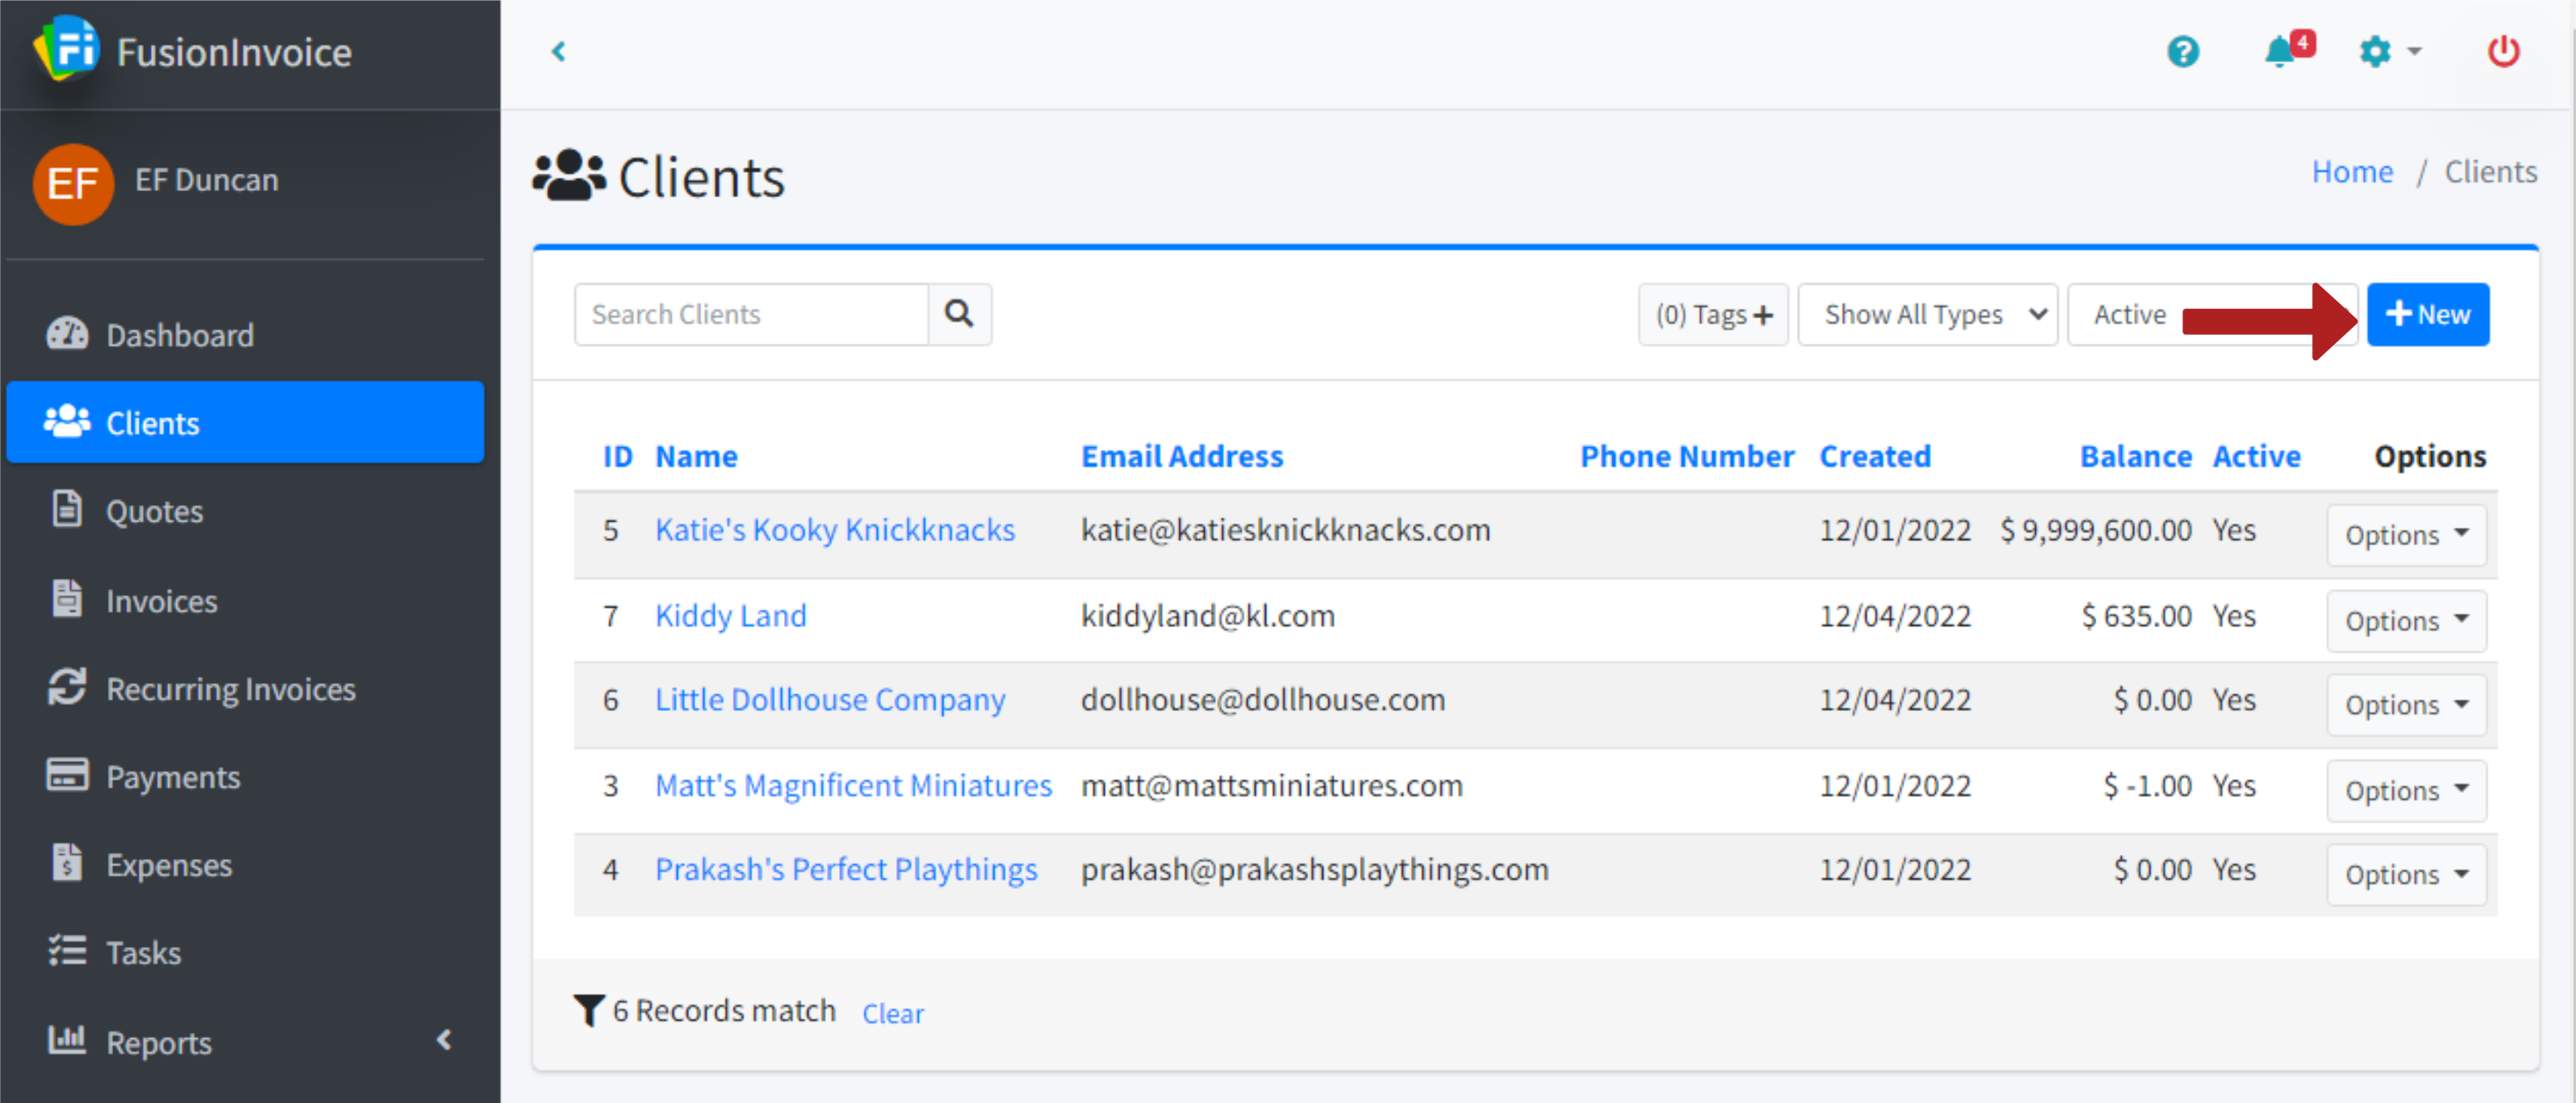The image size is (2576, 1103).
Task: Click the red power logout icon
Action: point(2502,51)
